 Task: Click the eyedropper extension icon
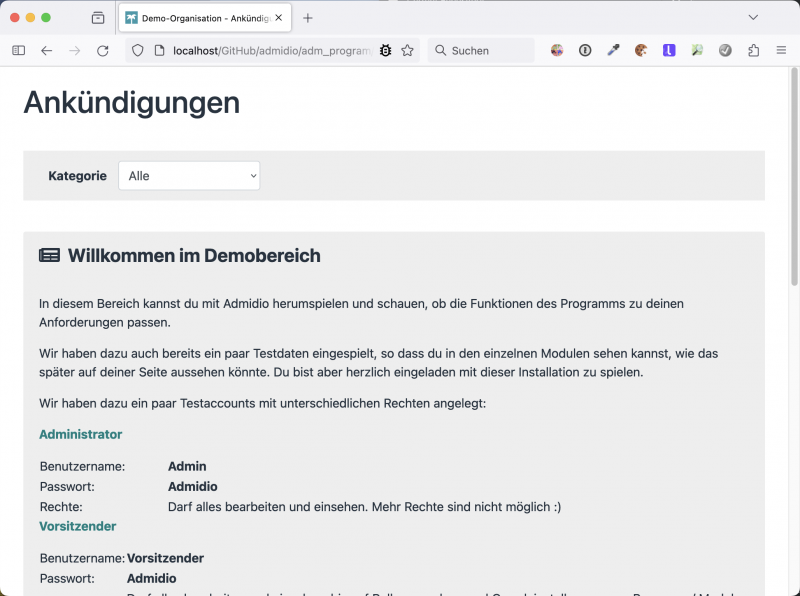tap(613, 50)
